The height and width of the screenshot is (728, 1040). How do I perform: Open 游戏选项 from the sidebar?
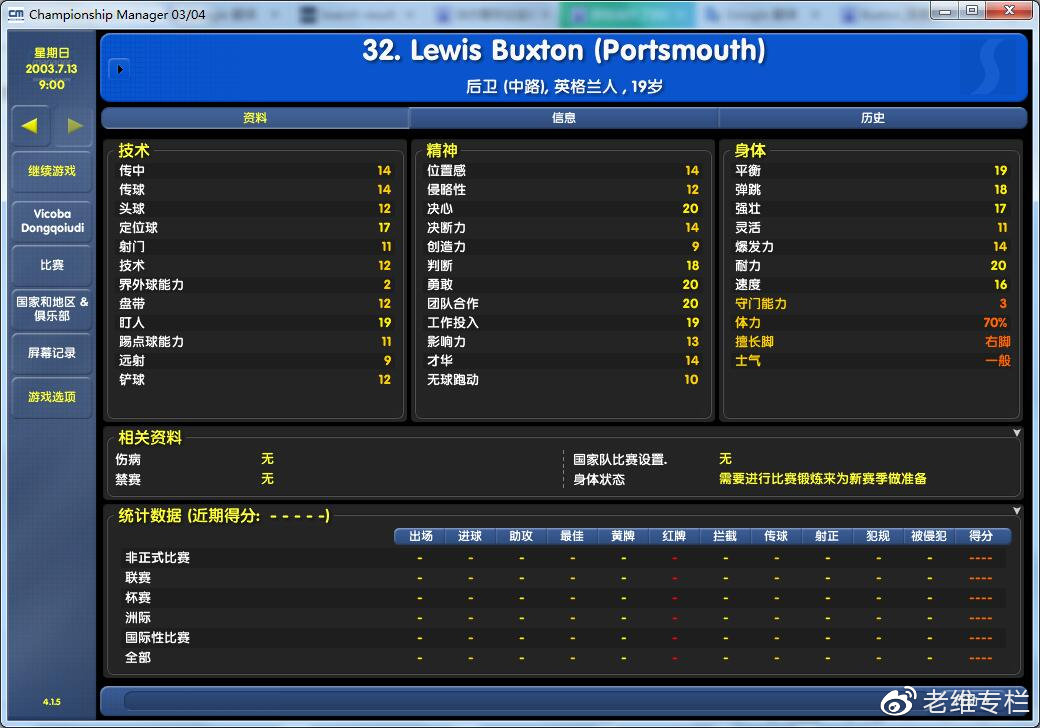52,397
